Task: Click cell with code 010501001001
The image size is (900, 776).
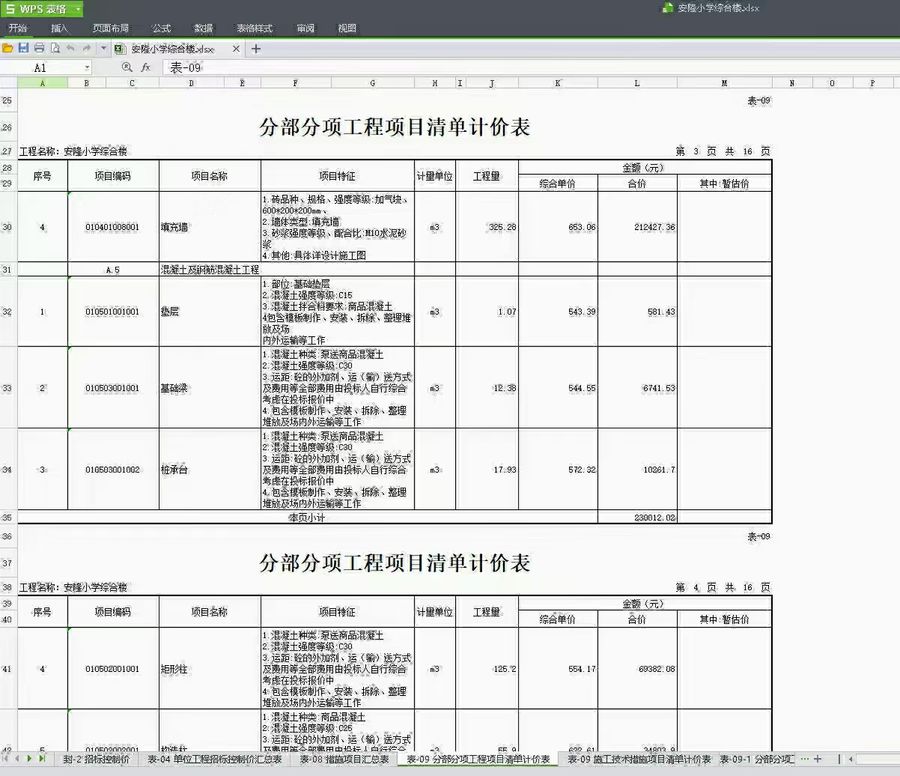Action: coord(112,312)
